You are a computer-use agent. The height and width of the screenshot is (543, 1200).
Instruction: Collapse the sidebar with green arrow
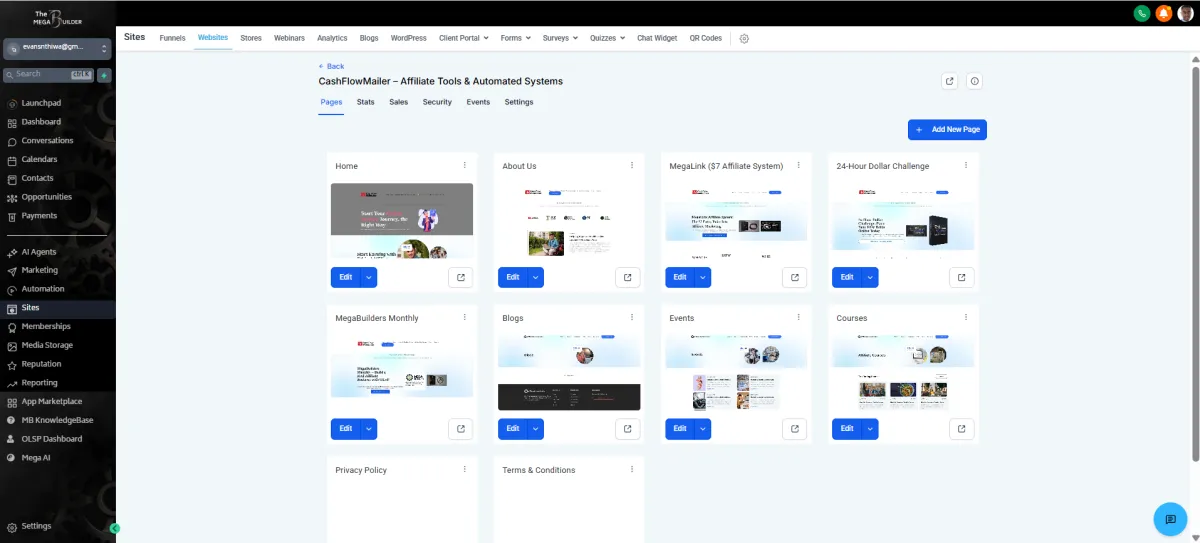pyautogui.click(x=115, y=527)
